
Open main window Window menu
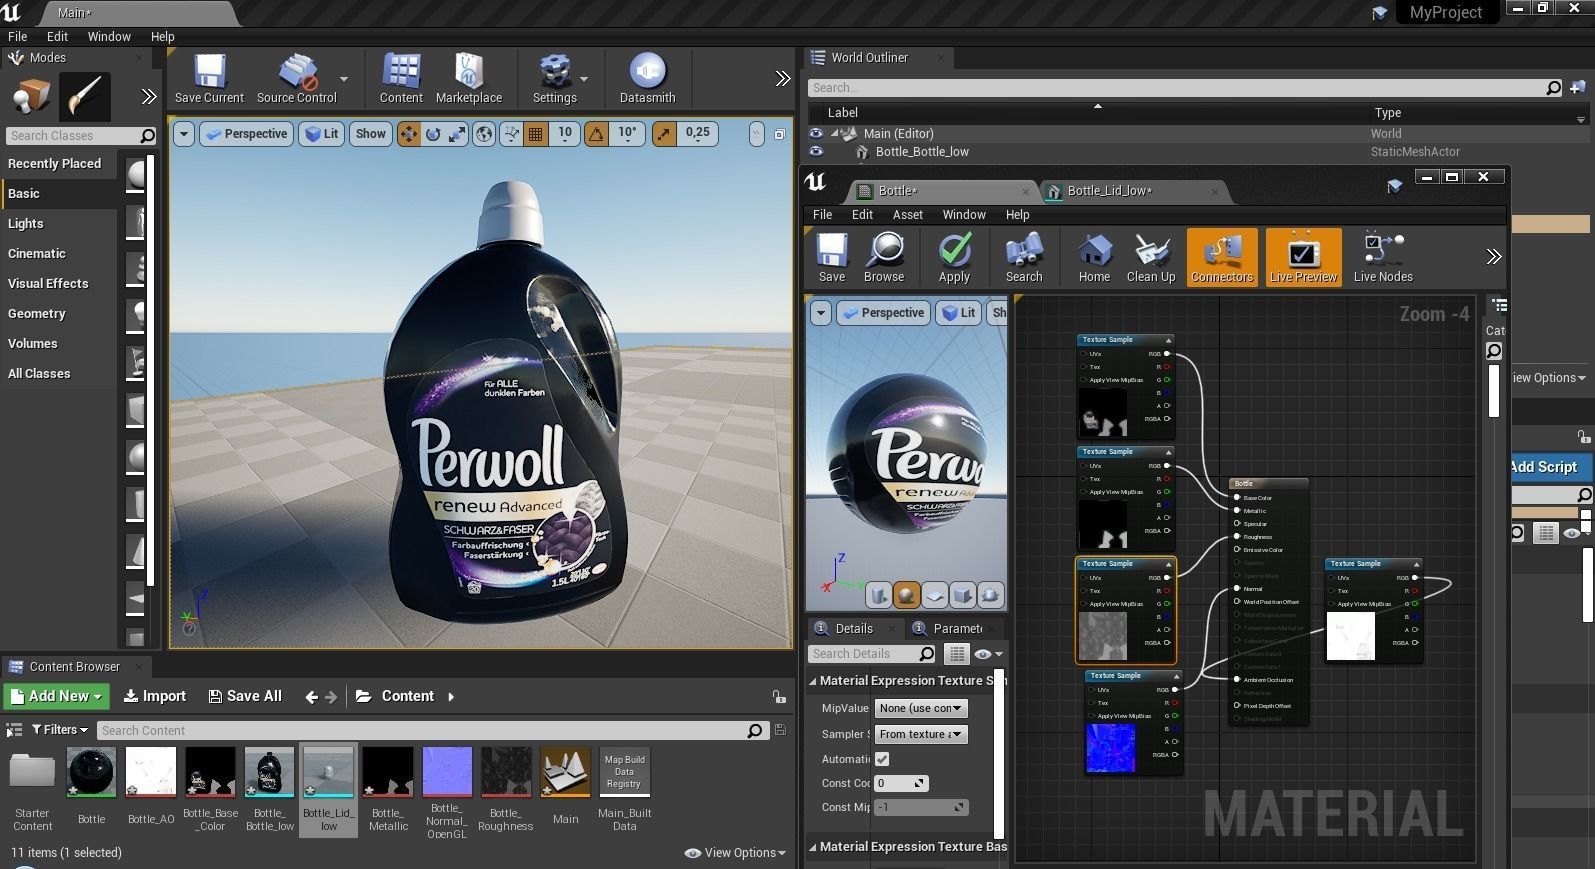click(x=109, y=36)
